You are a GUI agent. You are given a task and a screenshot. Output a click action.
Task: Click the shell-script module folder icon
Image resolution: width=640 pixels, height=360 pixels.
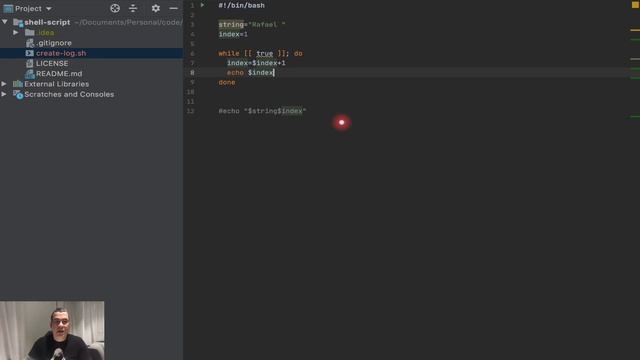click(18, 22)
